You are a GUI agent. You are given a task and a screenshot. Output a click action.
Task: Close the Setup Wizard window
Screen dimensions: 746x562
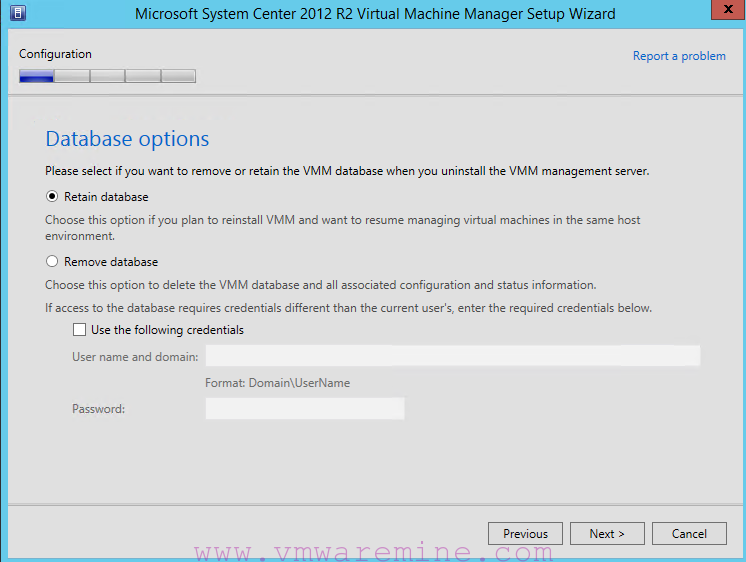click(728, 10)
